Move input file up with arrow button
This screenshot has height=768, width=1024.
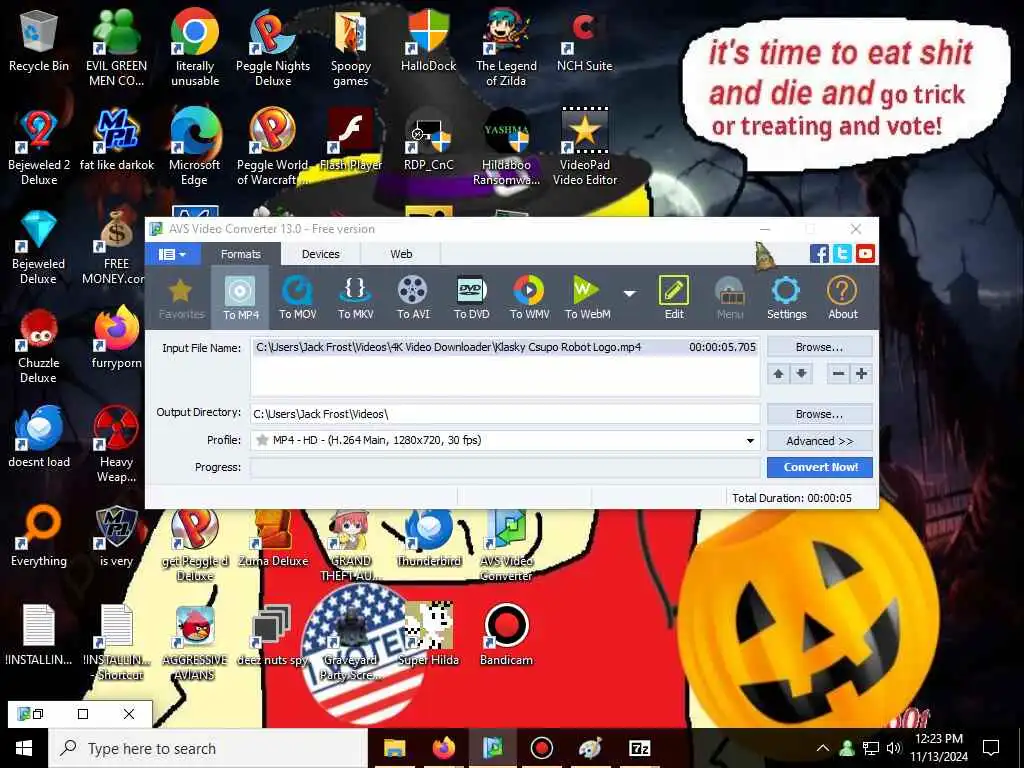(x=778, y=374)
